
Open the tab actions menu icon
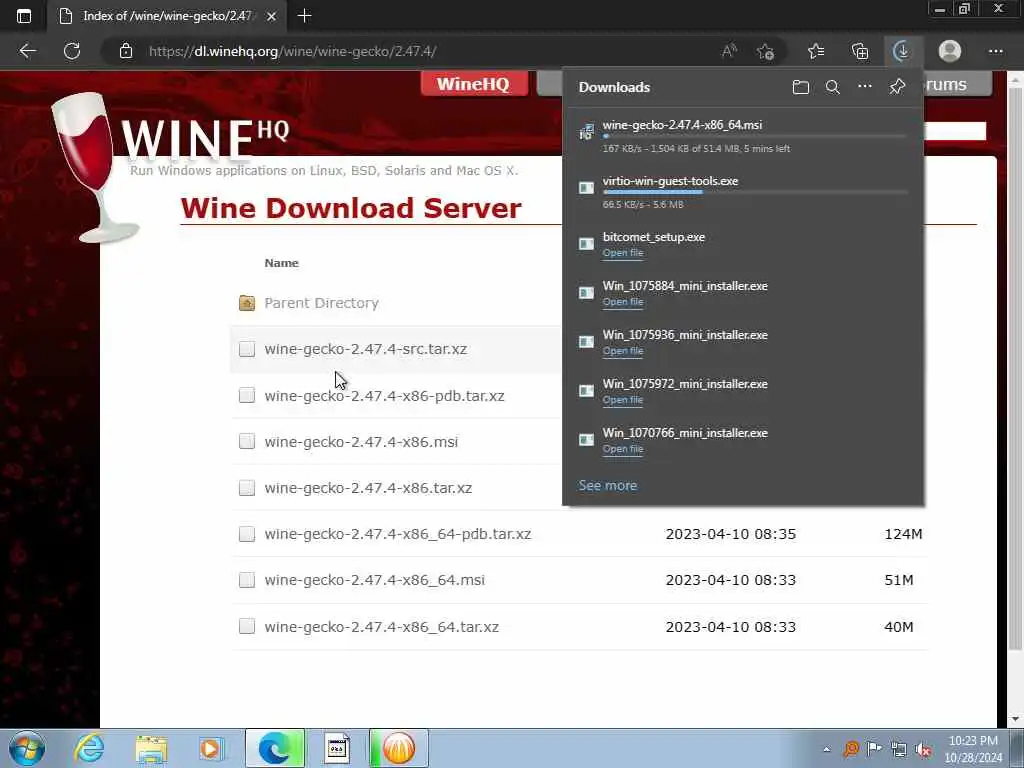[24, 16]
